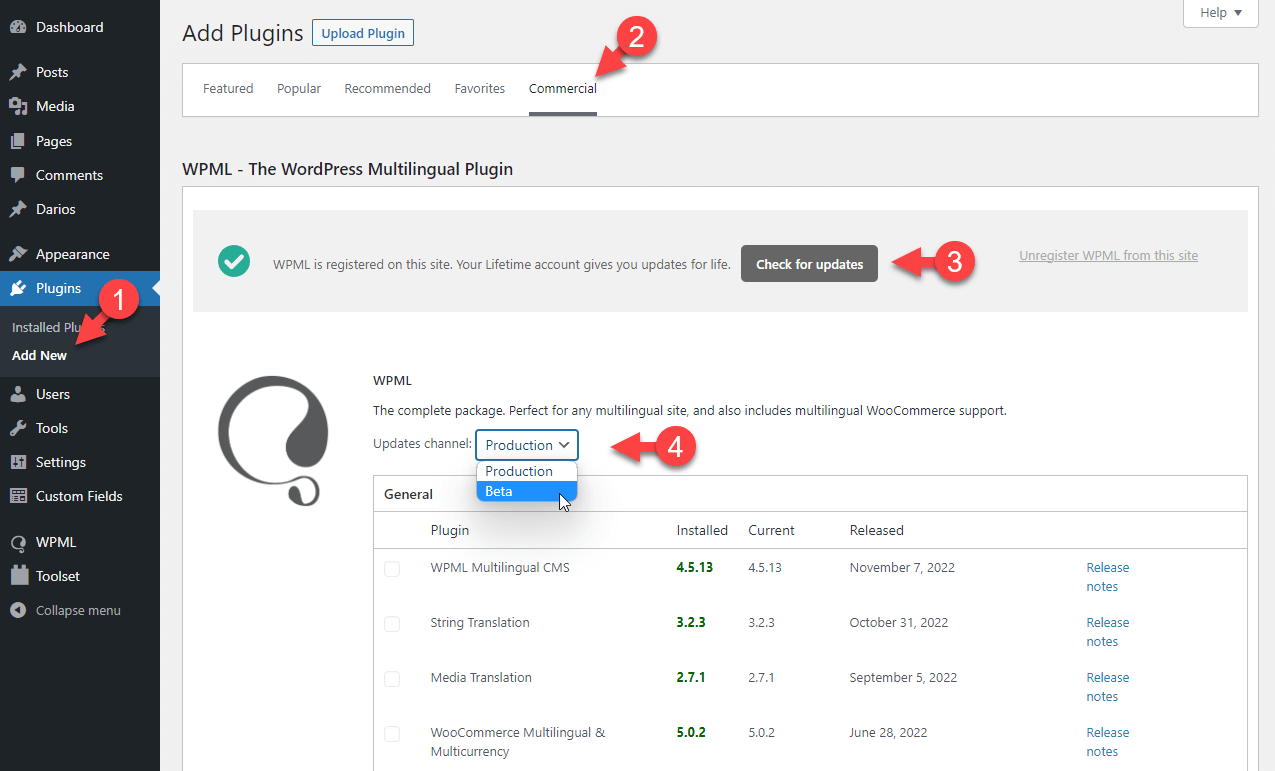Viewport: 1275px width, 771px height.
Task: Click installed version 5.0.2
Action: click(691, 732)
